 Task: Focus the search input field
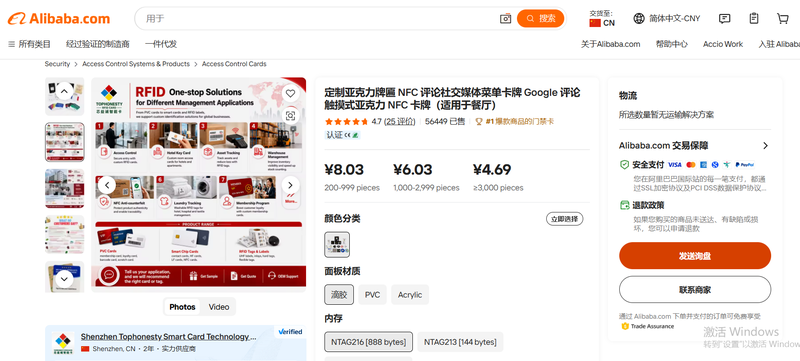coord(319,19)
